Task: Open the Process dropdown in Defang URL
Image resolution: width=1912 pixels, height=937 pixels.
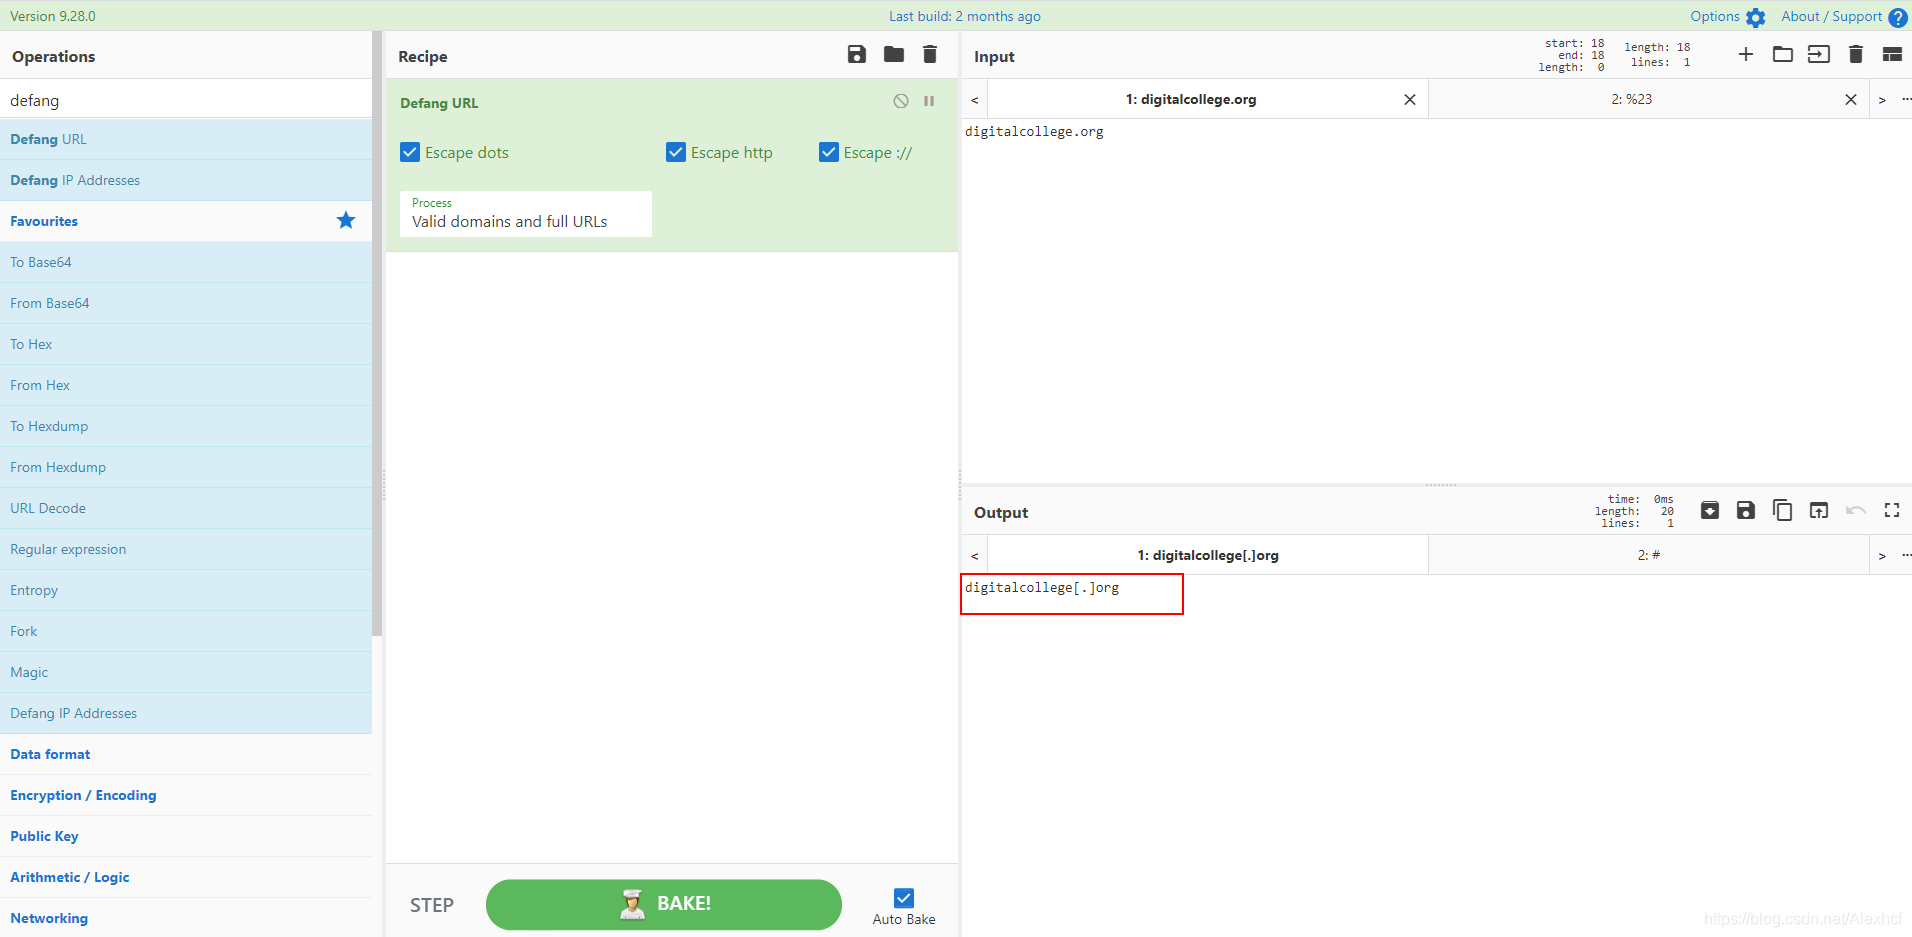Action: click(x=526, y=214)
